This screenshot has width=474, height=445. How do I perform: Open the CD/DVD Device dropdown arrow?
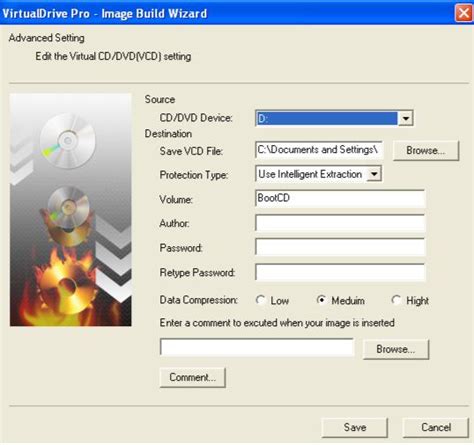pos(406,118)
